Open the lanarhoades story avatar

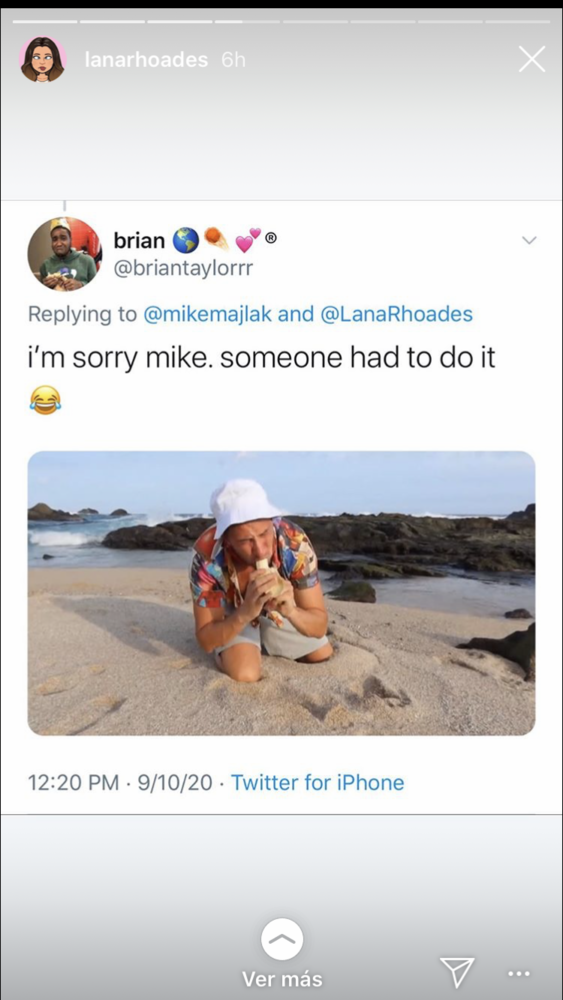pos(43,59)
